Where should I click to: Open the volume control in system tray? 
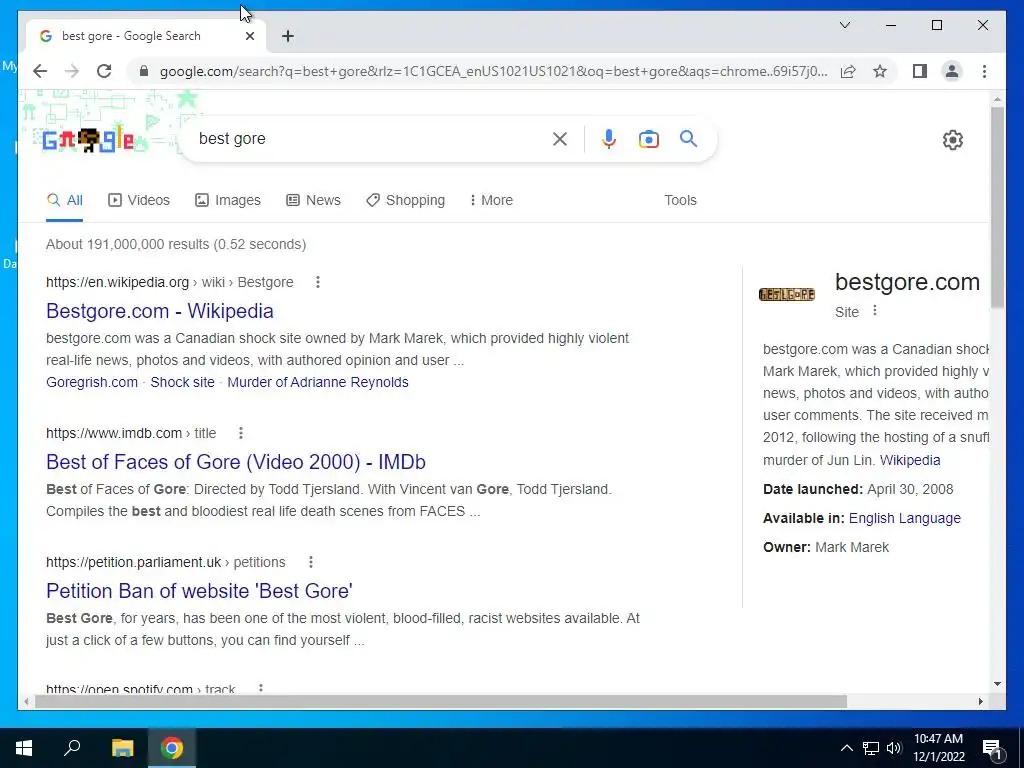[x=894, y=748]
